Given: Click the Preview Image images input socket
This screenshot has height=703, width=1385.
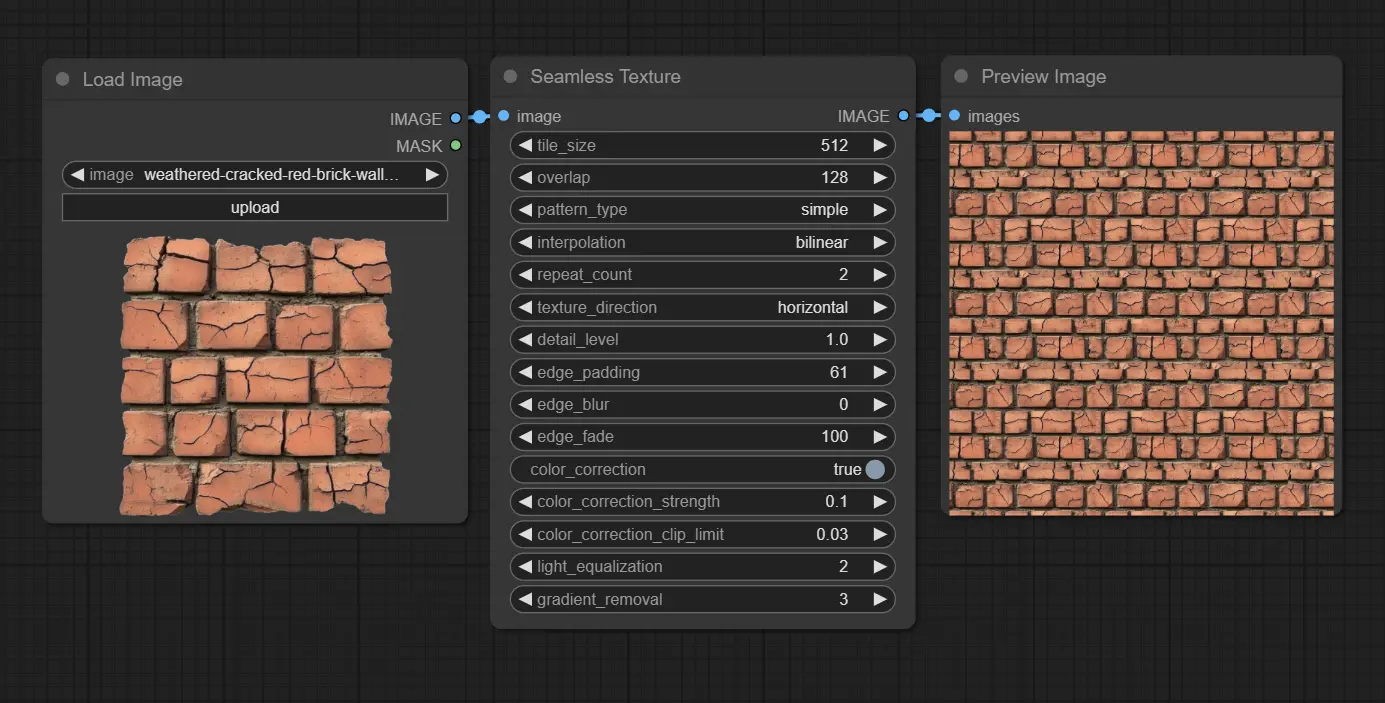Looking at the screenshot, I should [954, 116].
